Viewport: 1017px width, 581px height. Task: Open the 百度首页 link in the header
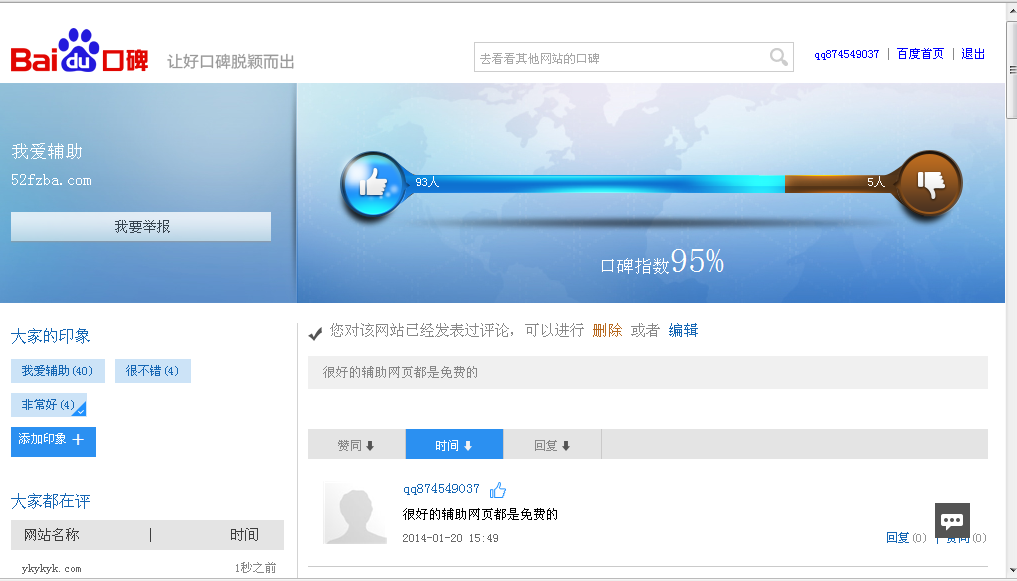click(x=920, y=54)
